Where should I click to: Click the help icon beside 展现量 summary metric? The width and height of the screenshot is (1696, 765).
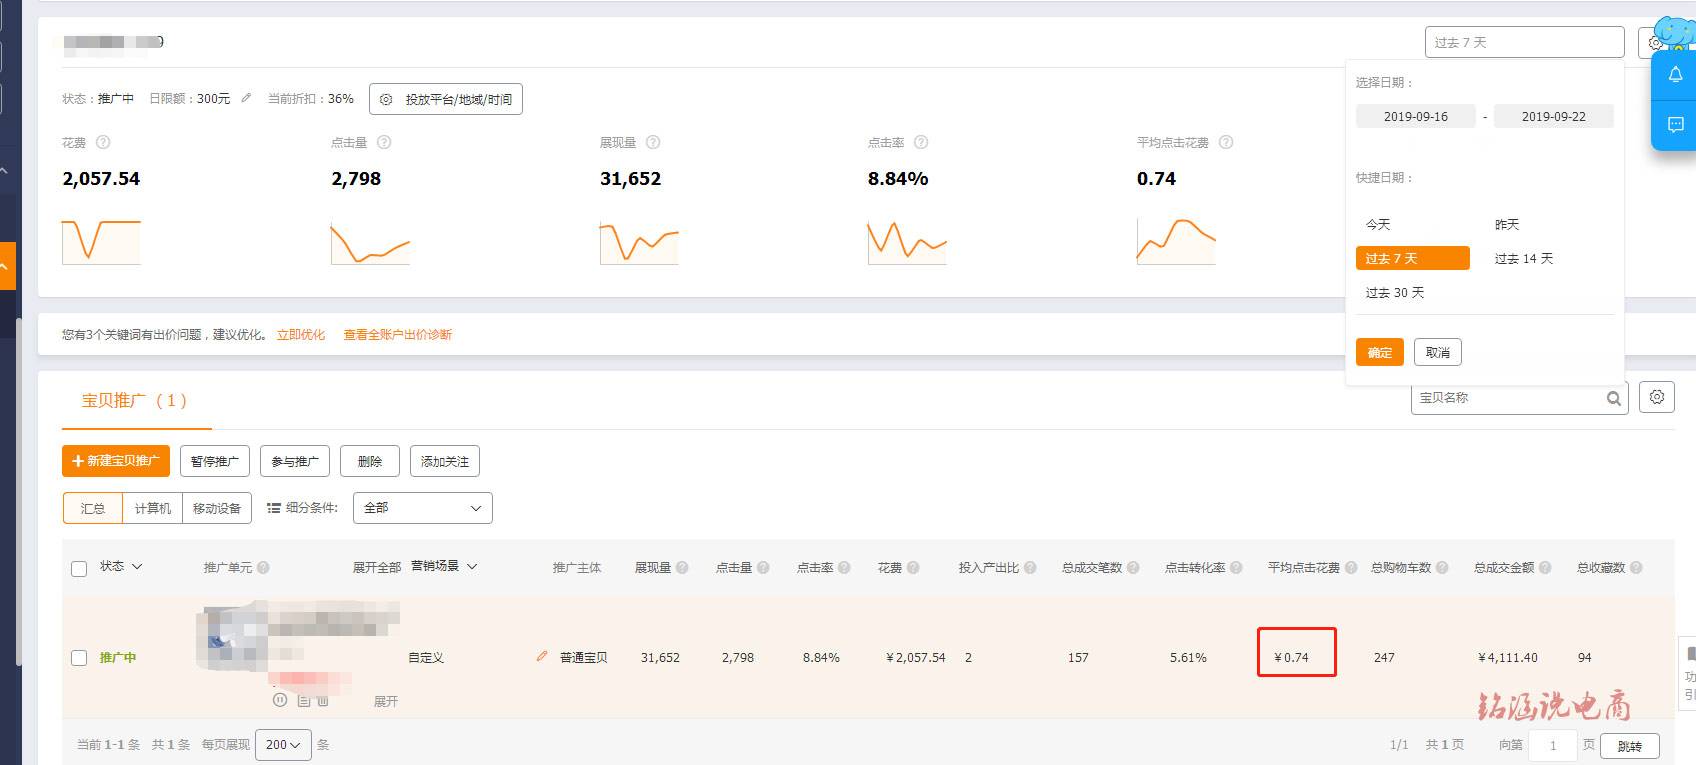coord(653,142)
